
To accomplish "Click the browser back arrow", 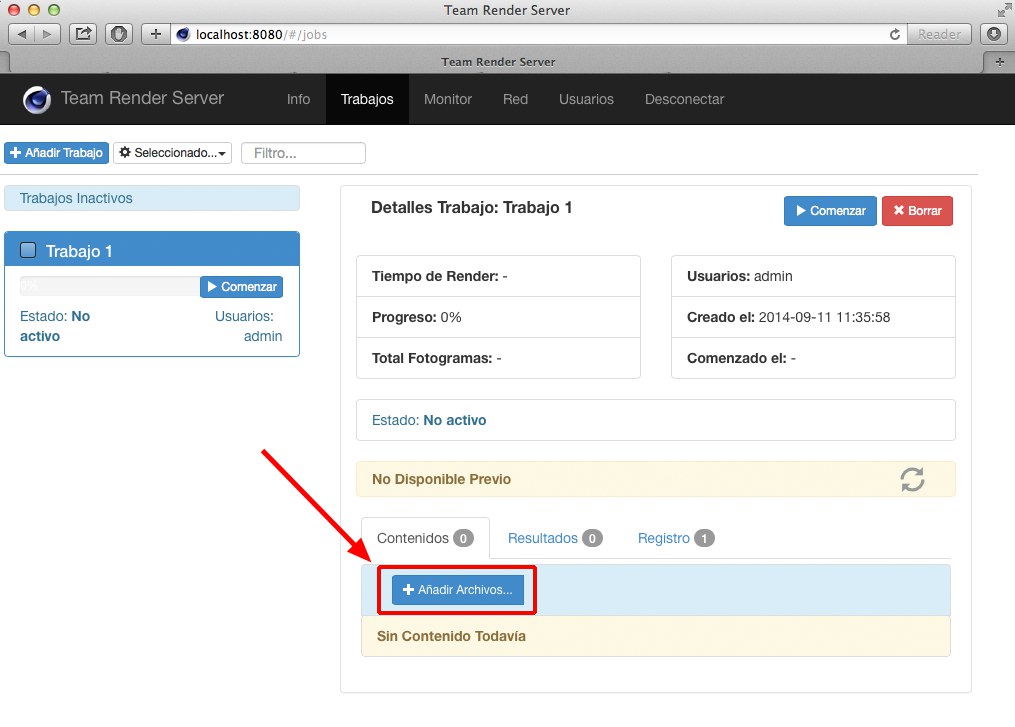I will pyautogui.click(x=22, y=34).
